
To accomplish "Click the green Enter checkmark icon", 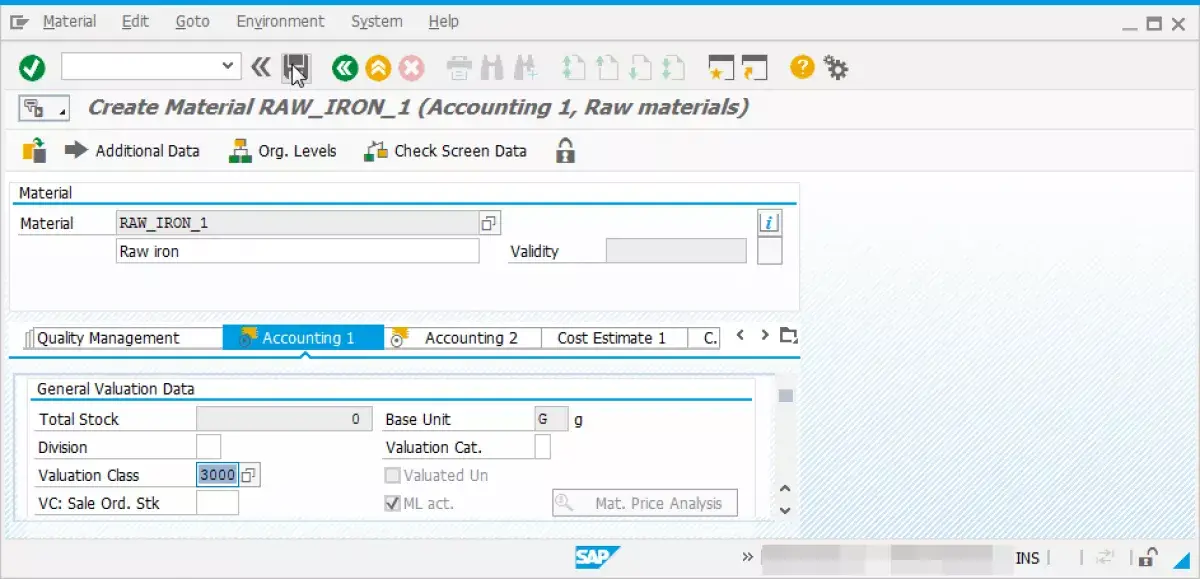I will 32,68.
